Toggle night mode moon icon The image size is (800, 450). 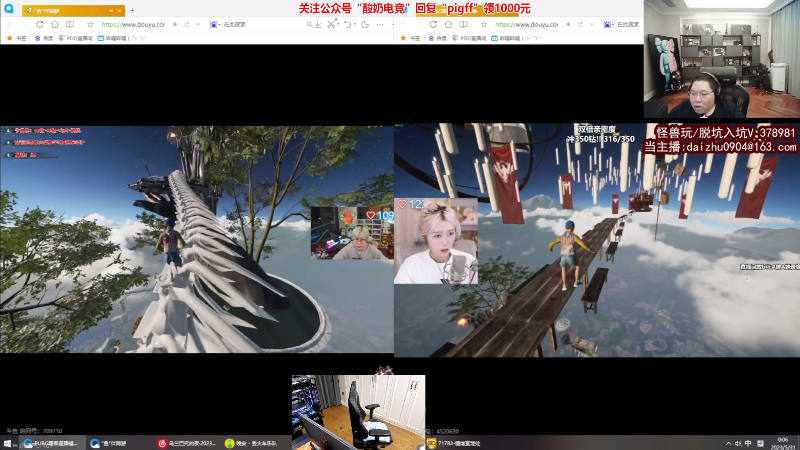coord(365,24)
